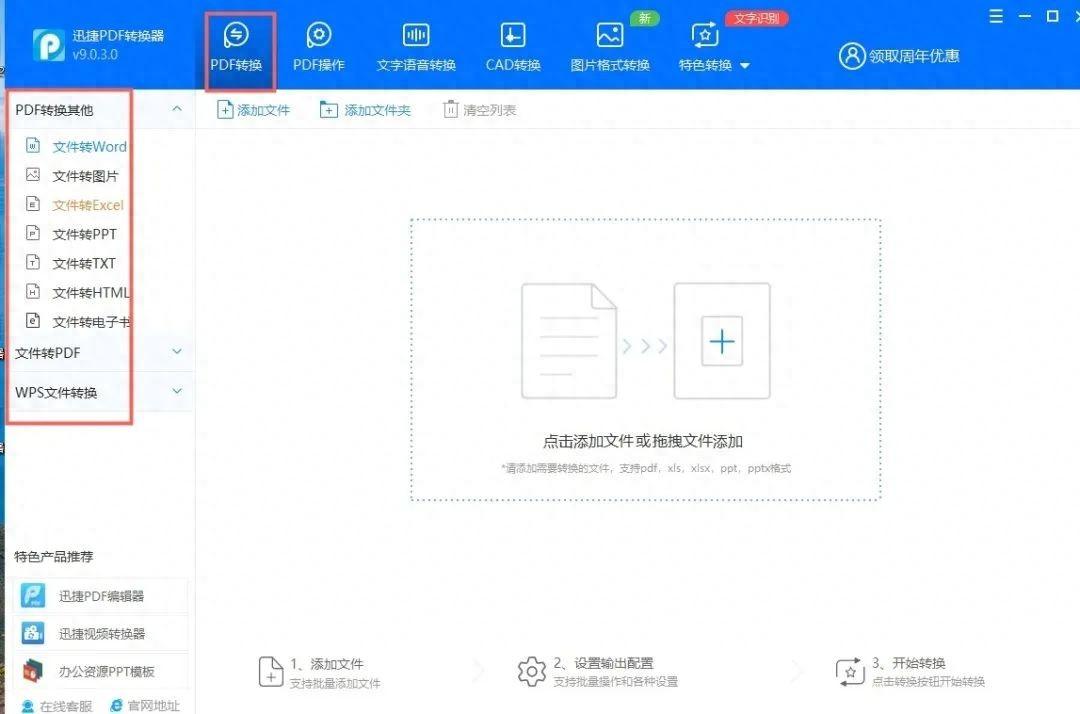The width and height of the screenshot is (1080, 714).
Task: Click the 领取周年优惠 promotion button
Action: [x=904, y=57]
